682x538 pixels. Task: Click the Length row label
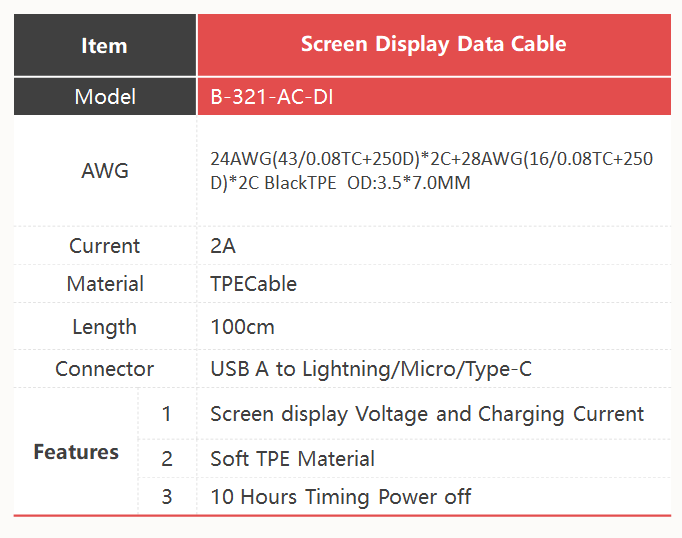tap(105, 327)
